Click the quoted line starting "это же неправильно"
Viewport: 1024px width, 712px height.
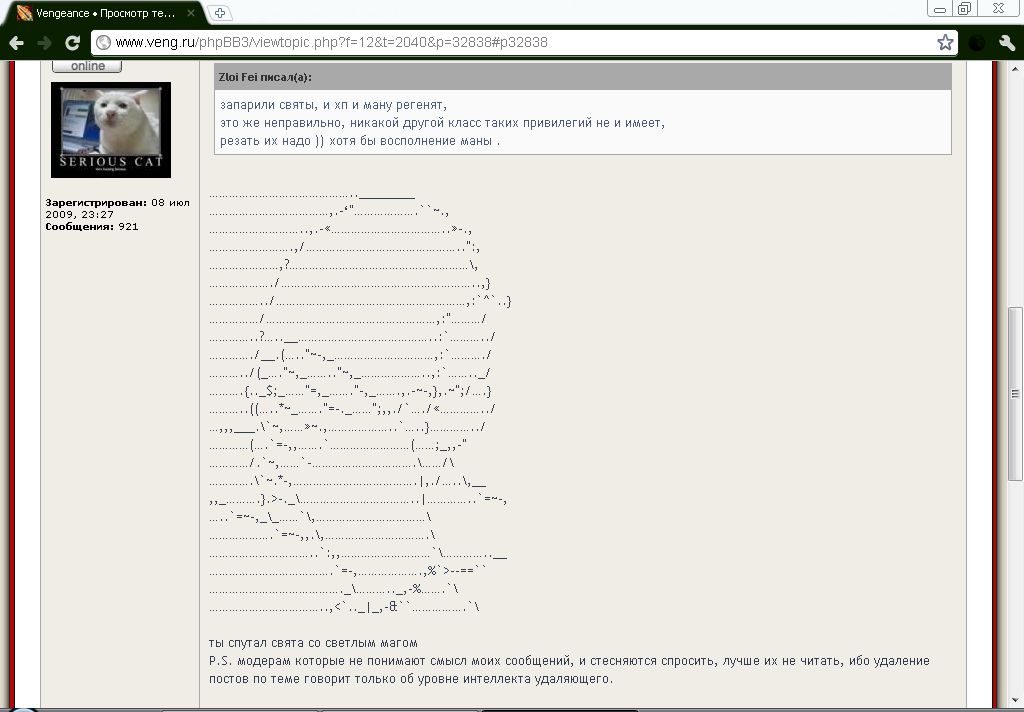pos(442,123)
